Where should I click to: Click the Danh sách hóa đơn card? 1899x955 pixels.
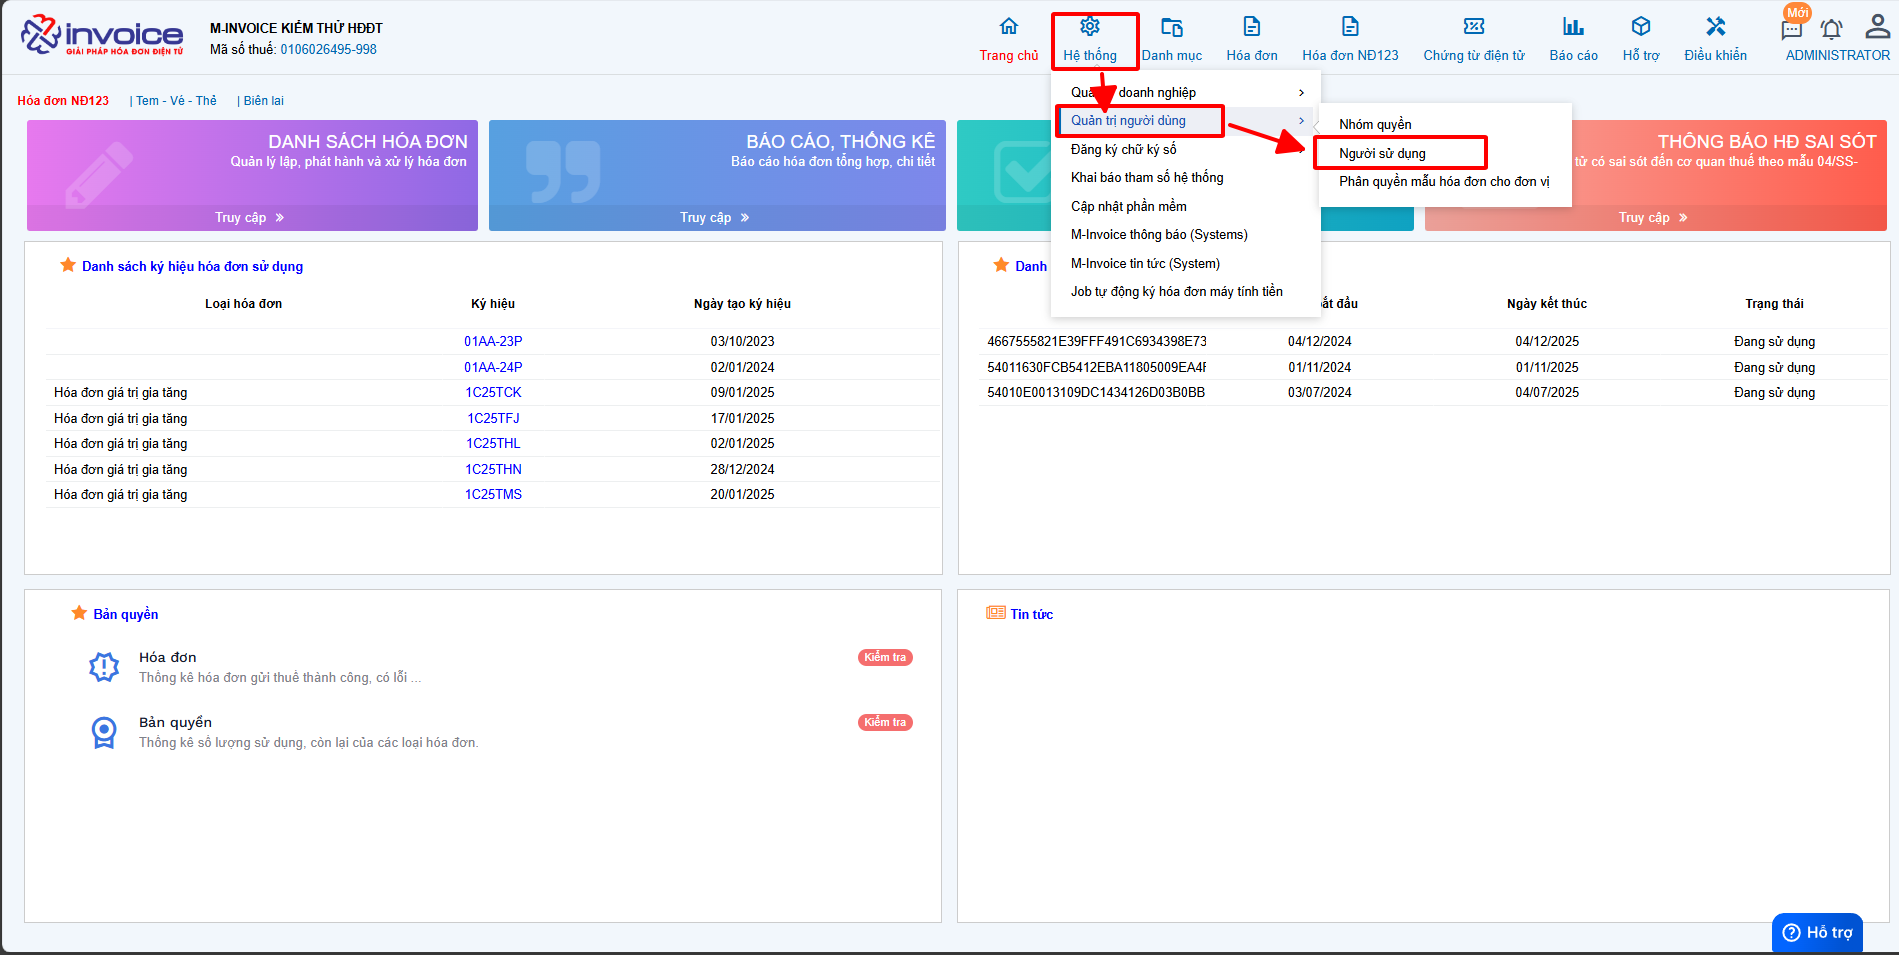252,175
